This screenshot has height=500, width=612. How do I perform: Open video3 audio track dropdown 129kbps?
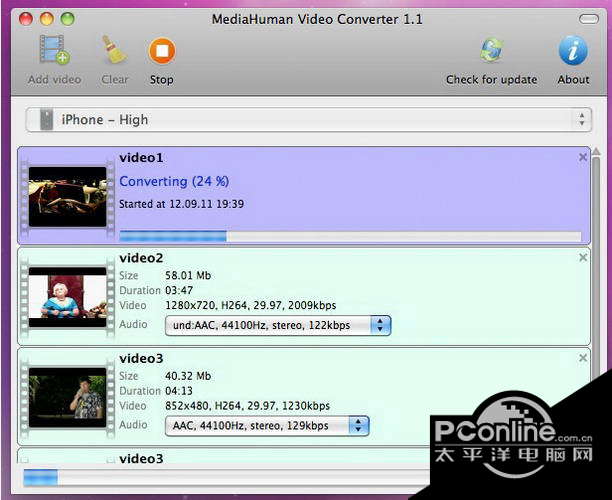267,425
